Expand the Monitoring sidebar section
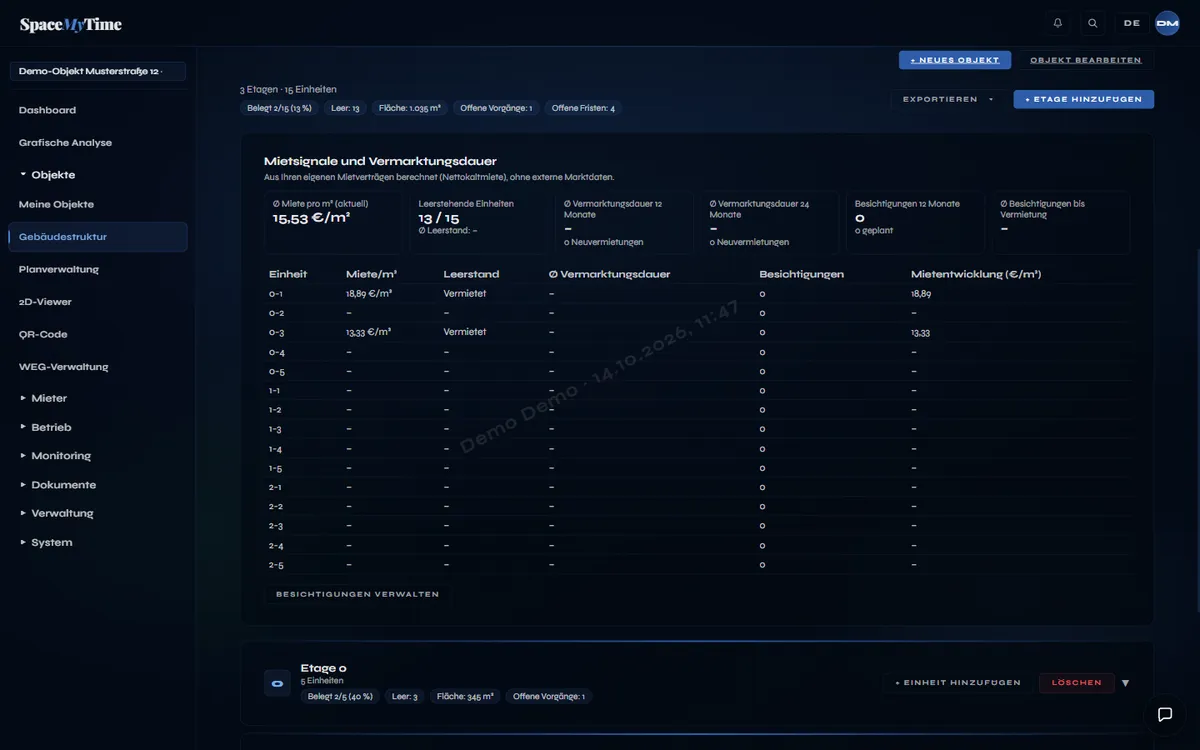1200x750 pixels. [61, 456]
